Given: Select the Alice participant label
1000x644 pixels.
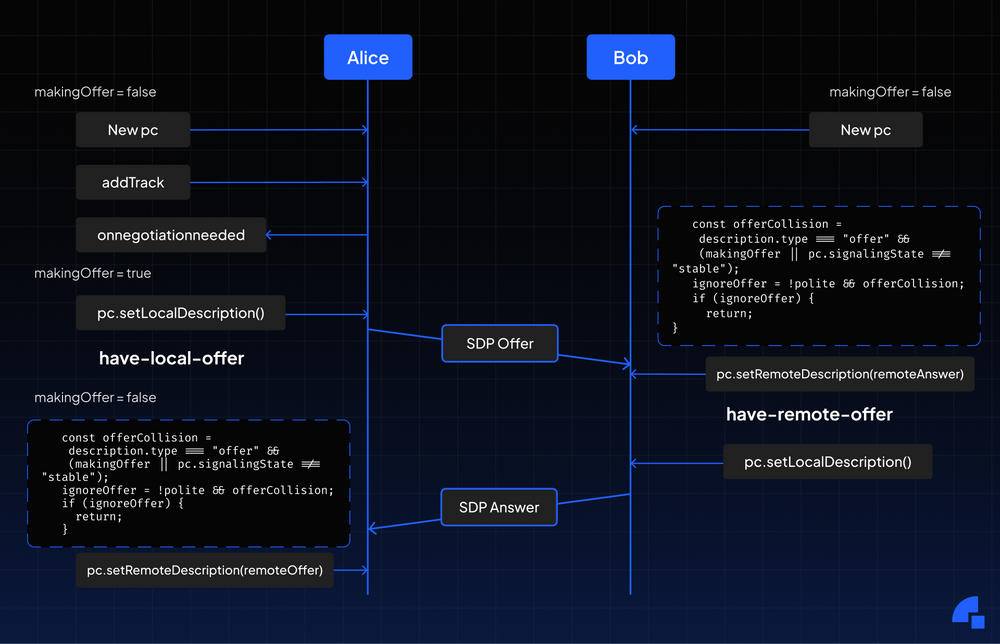Looking at the screenshot, I should pyautogui.click(x=367, y=57).
